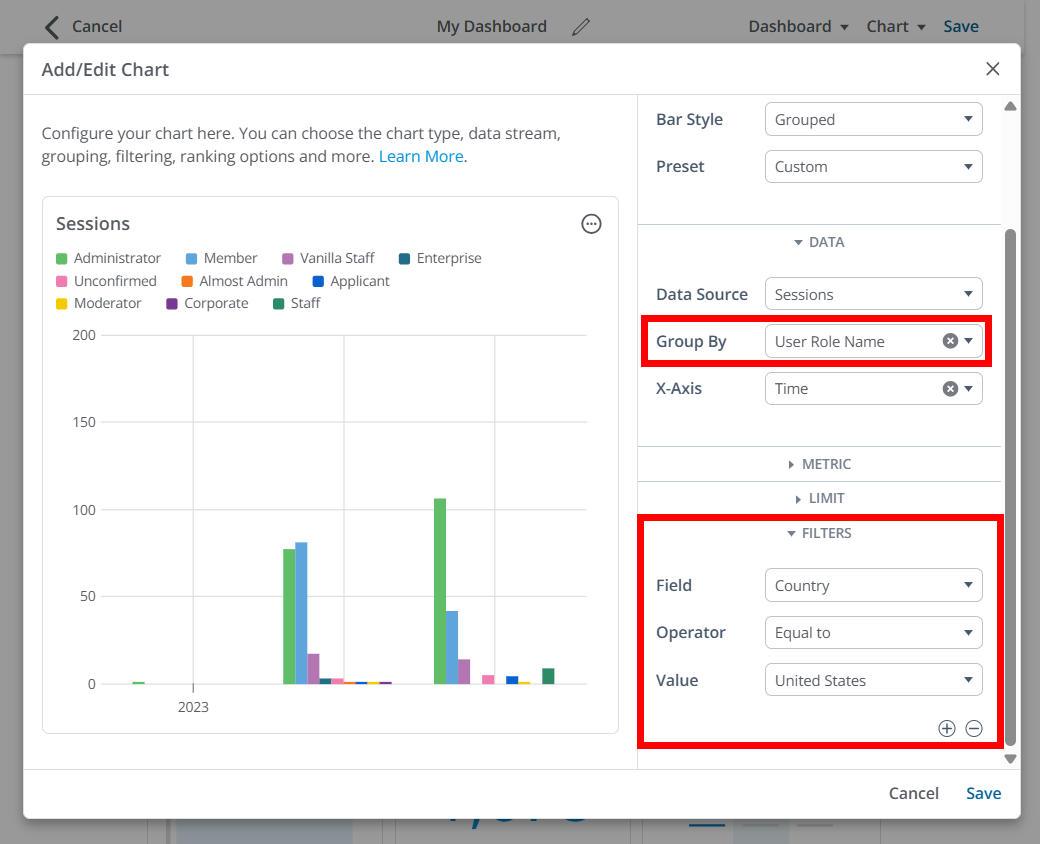Click the tallest blue Member bar

point(301,612)
